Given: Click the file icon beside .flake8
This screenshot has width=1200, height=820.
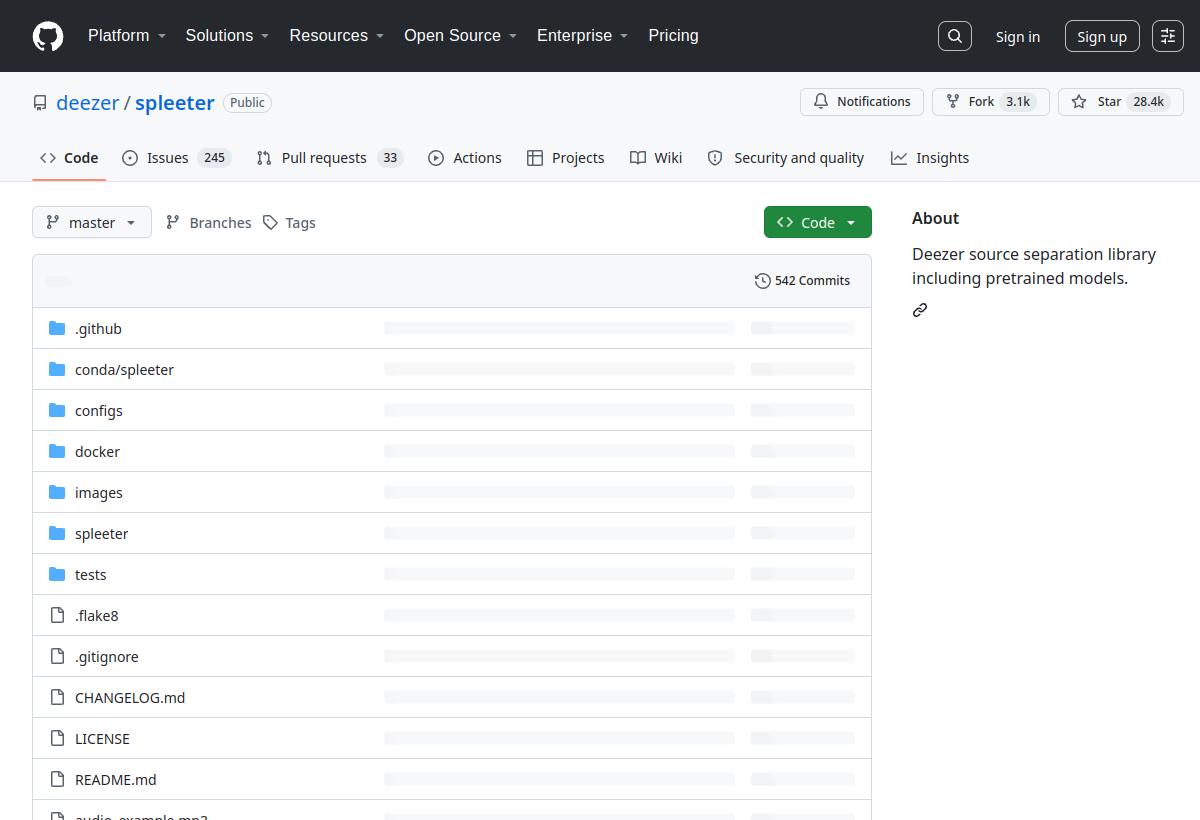Looking at the screenshot, I should click(x=57, y=615).
